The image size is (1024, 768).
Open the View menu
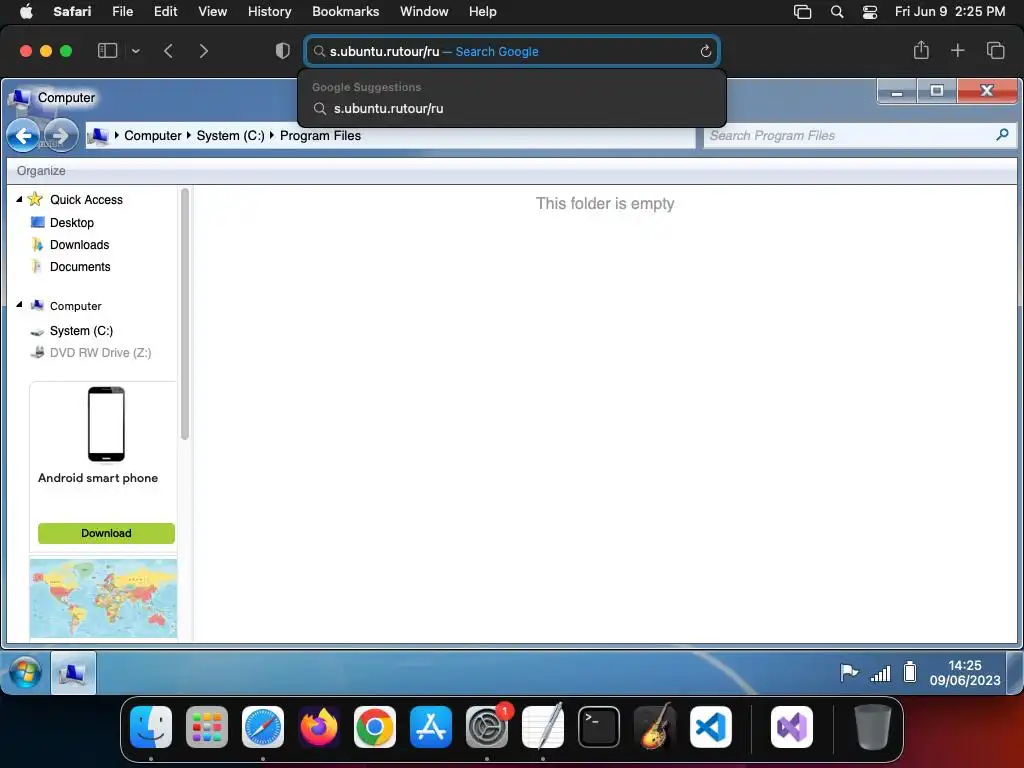click(212, 12)
